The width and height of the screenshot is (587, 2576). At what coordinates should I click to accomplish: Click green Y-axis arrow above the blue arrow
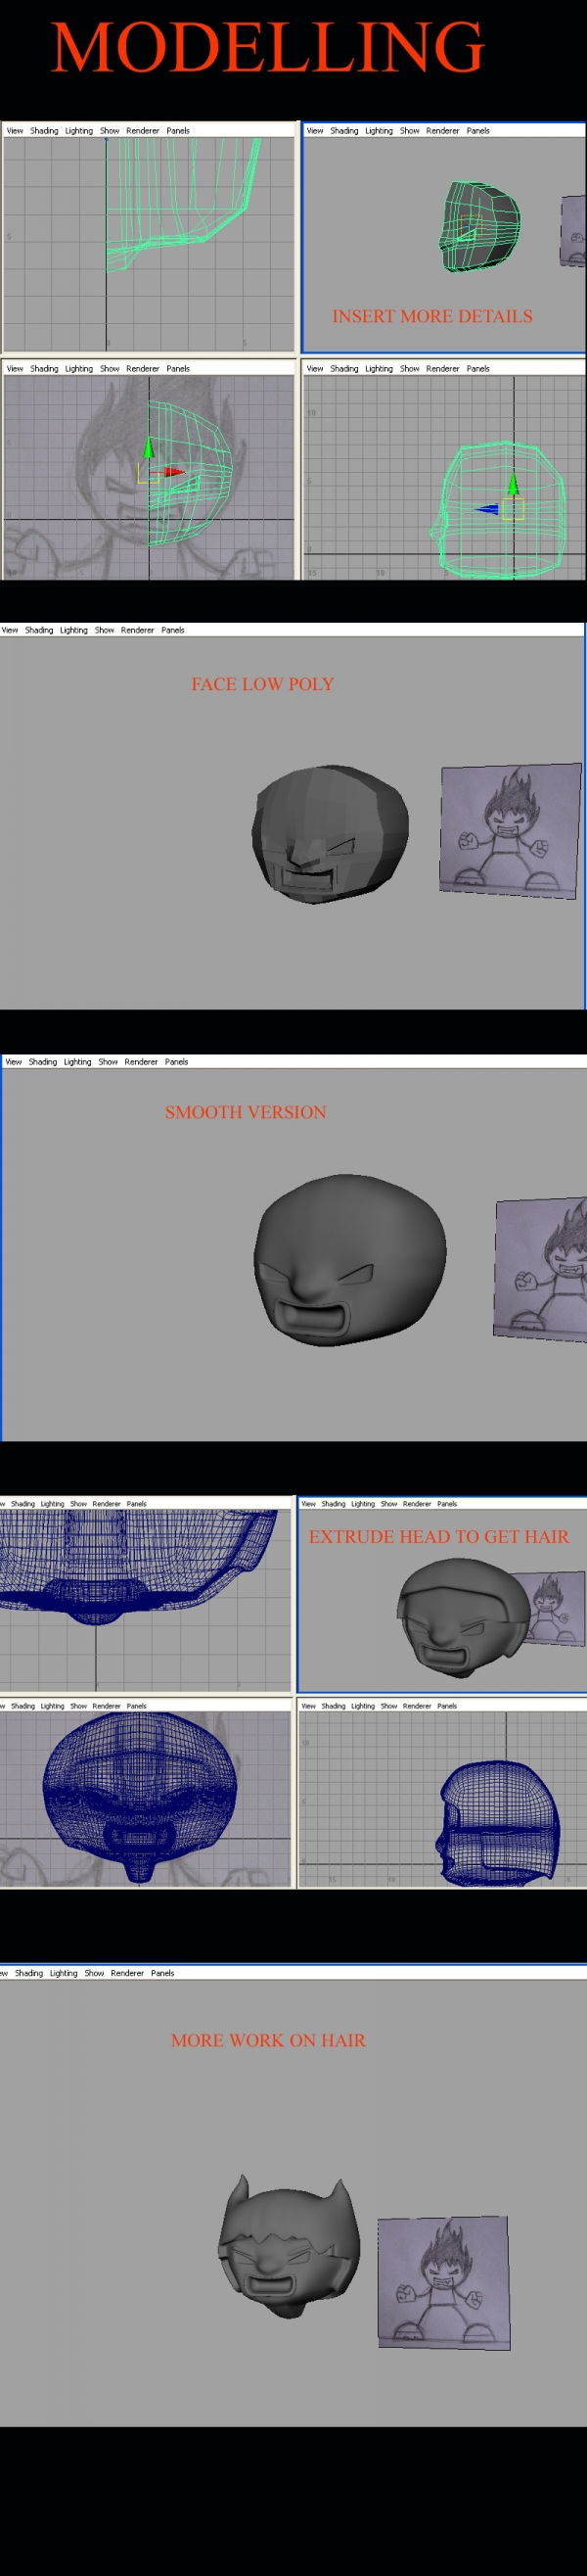coord(513,484)
